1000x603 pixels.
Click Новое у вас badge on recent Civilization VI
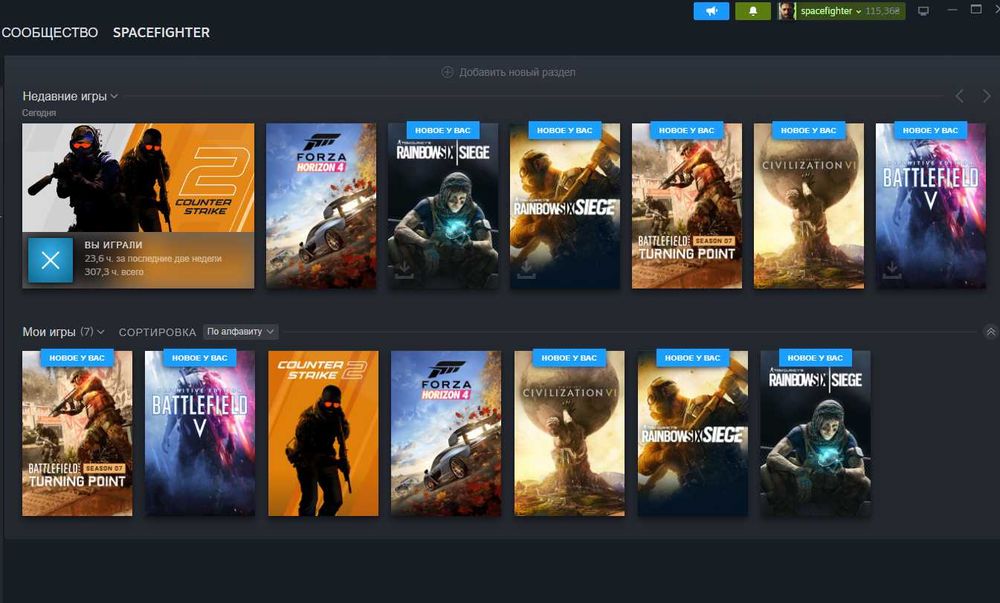click(809, 130)
